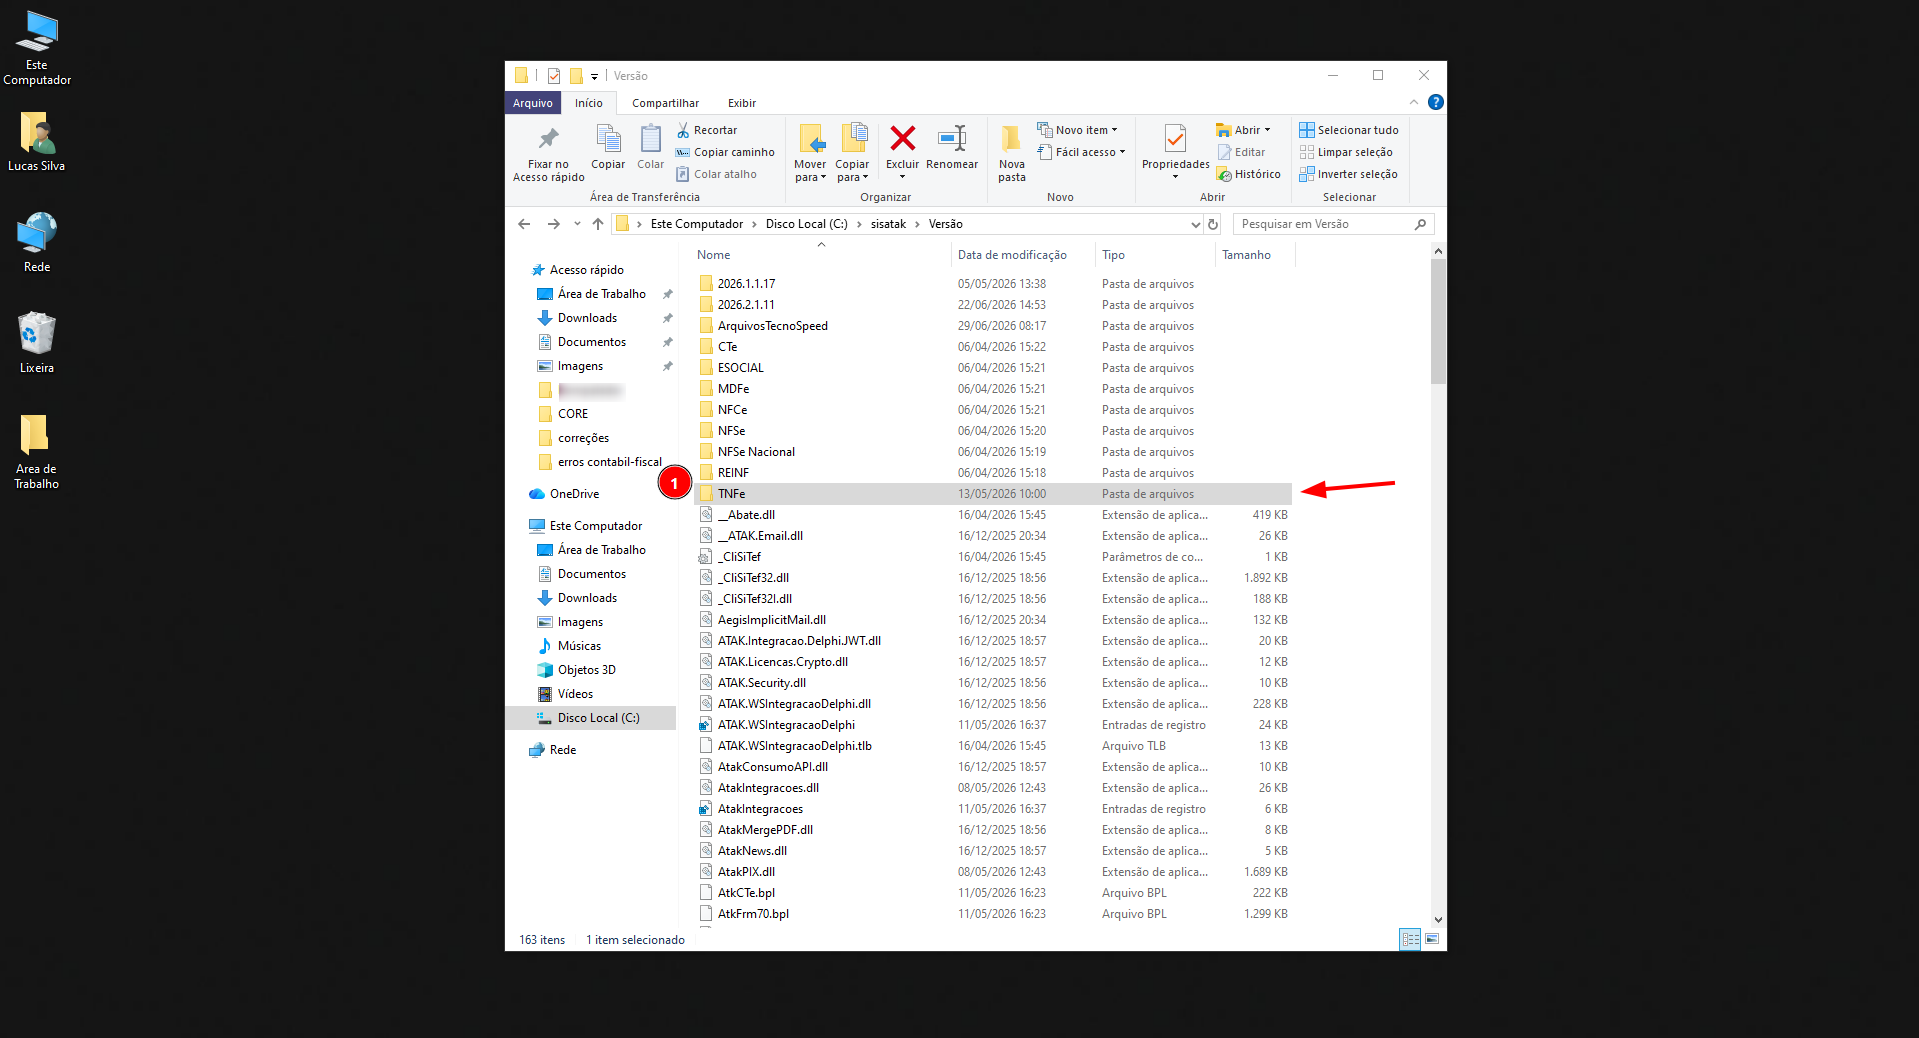Select CORE folder in the navigation pane

[573, 414]
